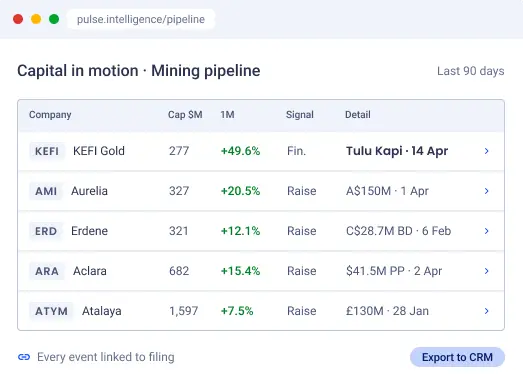Click the ATYM ticker badge

(51, 311)
